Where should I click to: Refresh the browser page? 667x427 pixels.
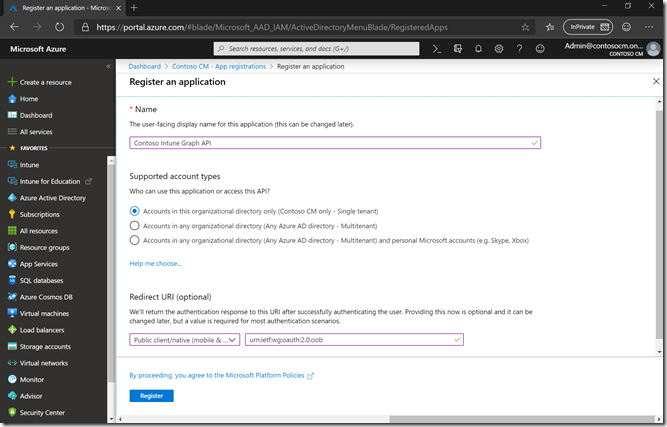(x=59, y=27)
